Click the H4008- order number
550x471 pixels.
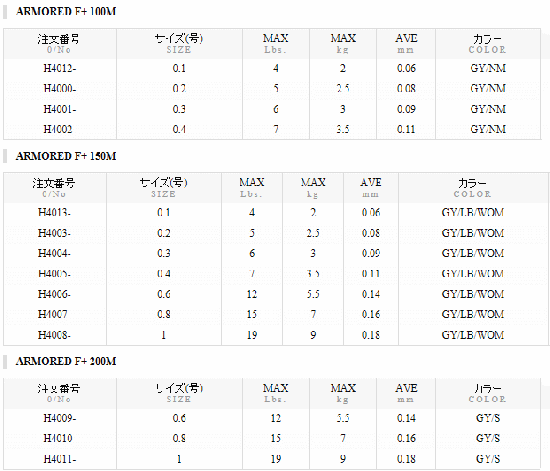tap(54, 335)
